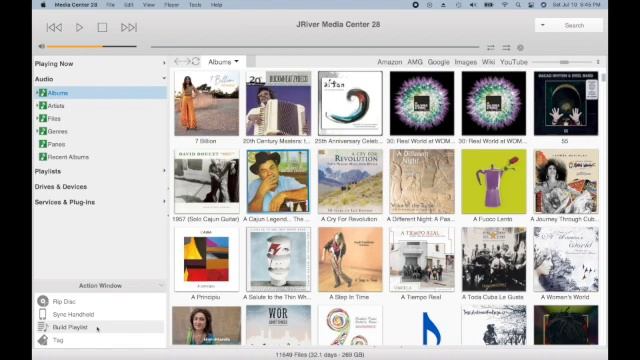Screen dimensions: 640x360
Task: Open the Amazon link
Action: (x=389, y=62)
